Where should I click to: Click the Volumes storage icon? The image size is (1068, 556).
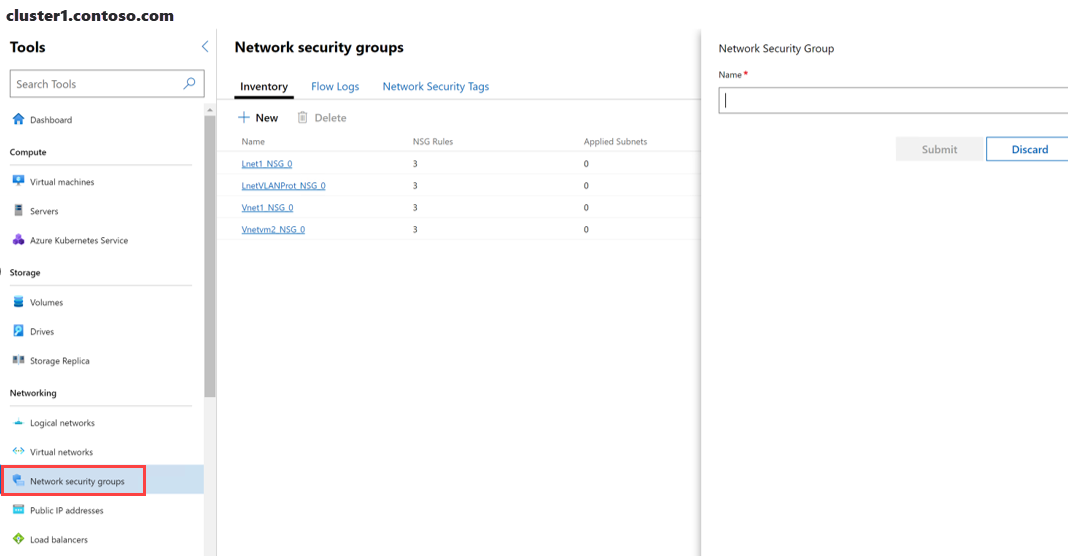coord(18,302)
